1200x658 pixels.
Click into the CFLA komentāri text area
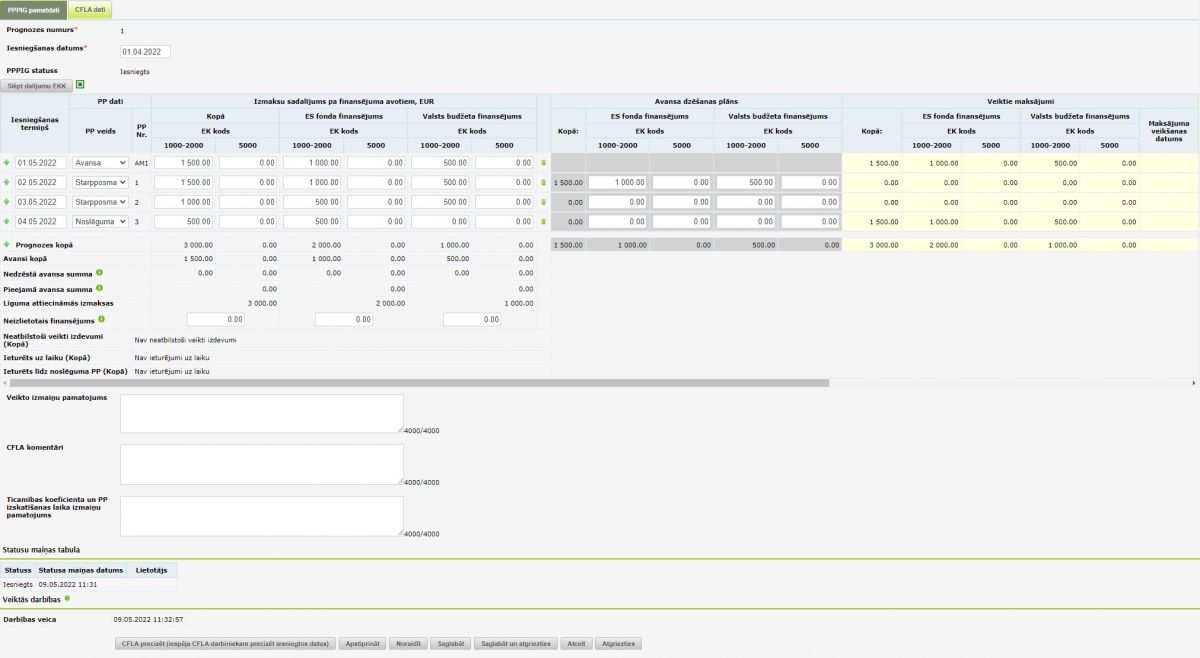click(261, 464)
